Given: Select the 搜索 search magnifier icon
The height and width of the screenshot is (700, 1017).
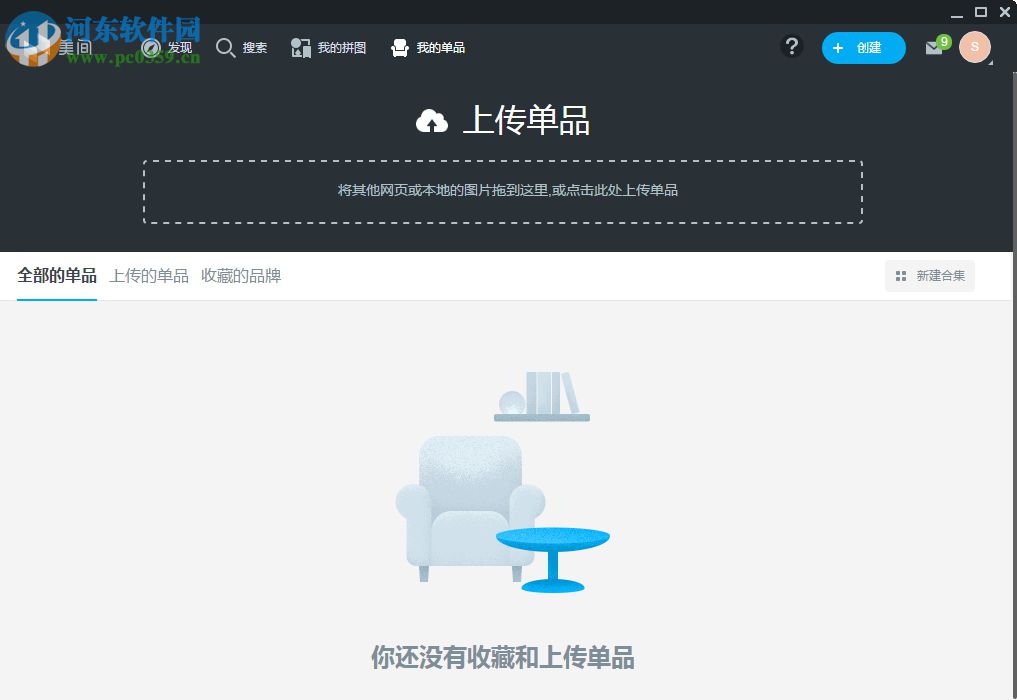Looking at the screenshot, I should (x=227, y=47).
